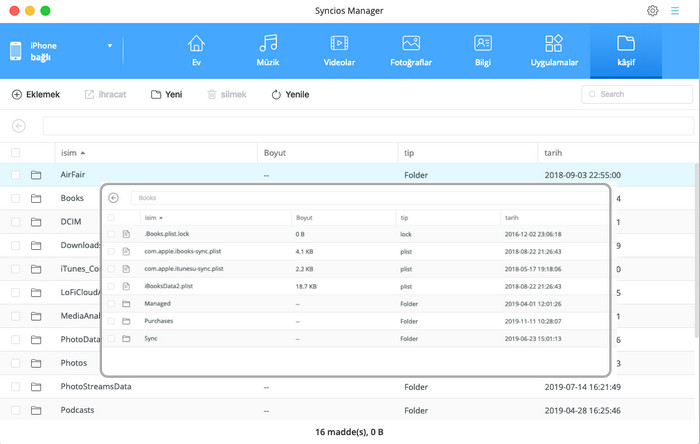This screenshot has height=444, width=700.
Task: Select iBooksData2.plist file
Action: [x=168, y=286]
